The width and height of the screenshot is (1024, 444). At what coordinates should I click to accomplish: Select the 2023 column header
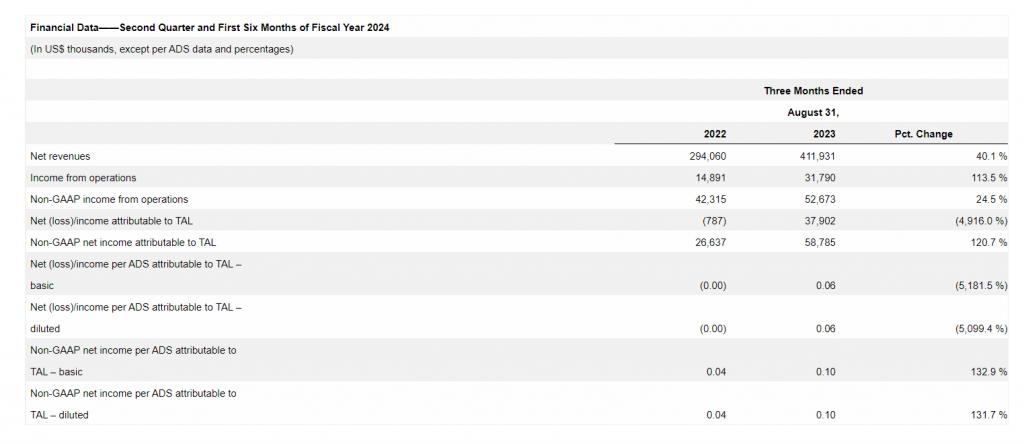pyautogui.click(x=824, y=134)
